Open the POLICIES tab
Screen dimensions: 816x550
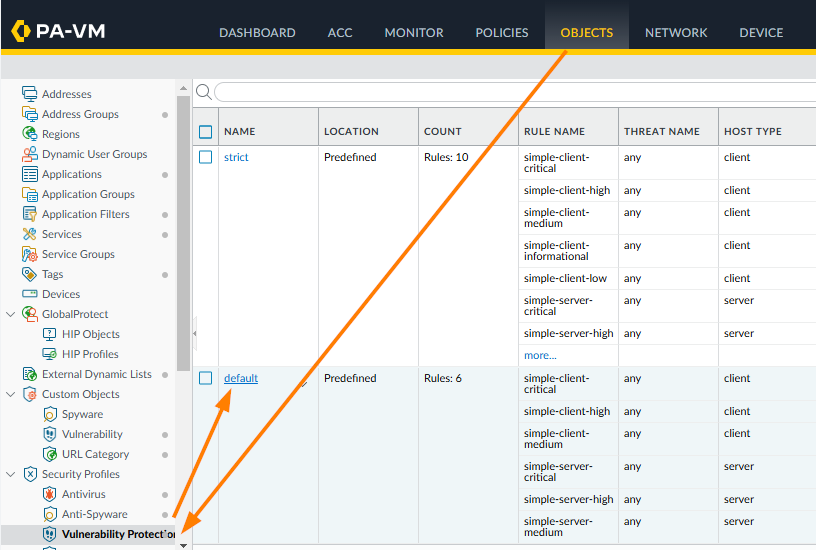[x=502, y=32]
